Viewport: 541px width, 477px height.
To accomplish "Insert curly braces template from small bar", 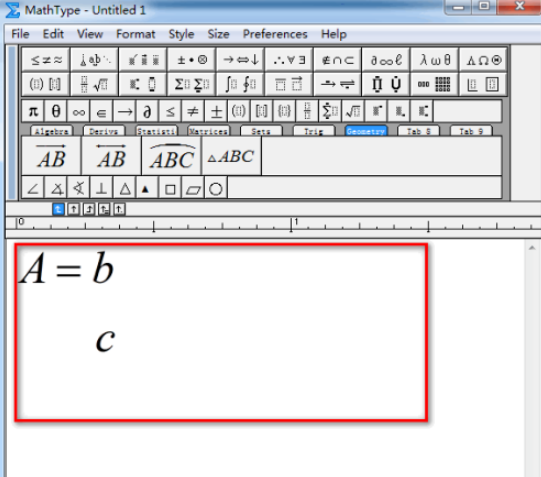I will pos(284,111).
